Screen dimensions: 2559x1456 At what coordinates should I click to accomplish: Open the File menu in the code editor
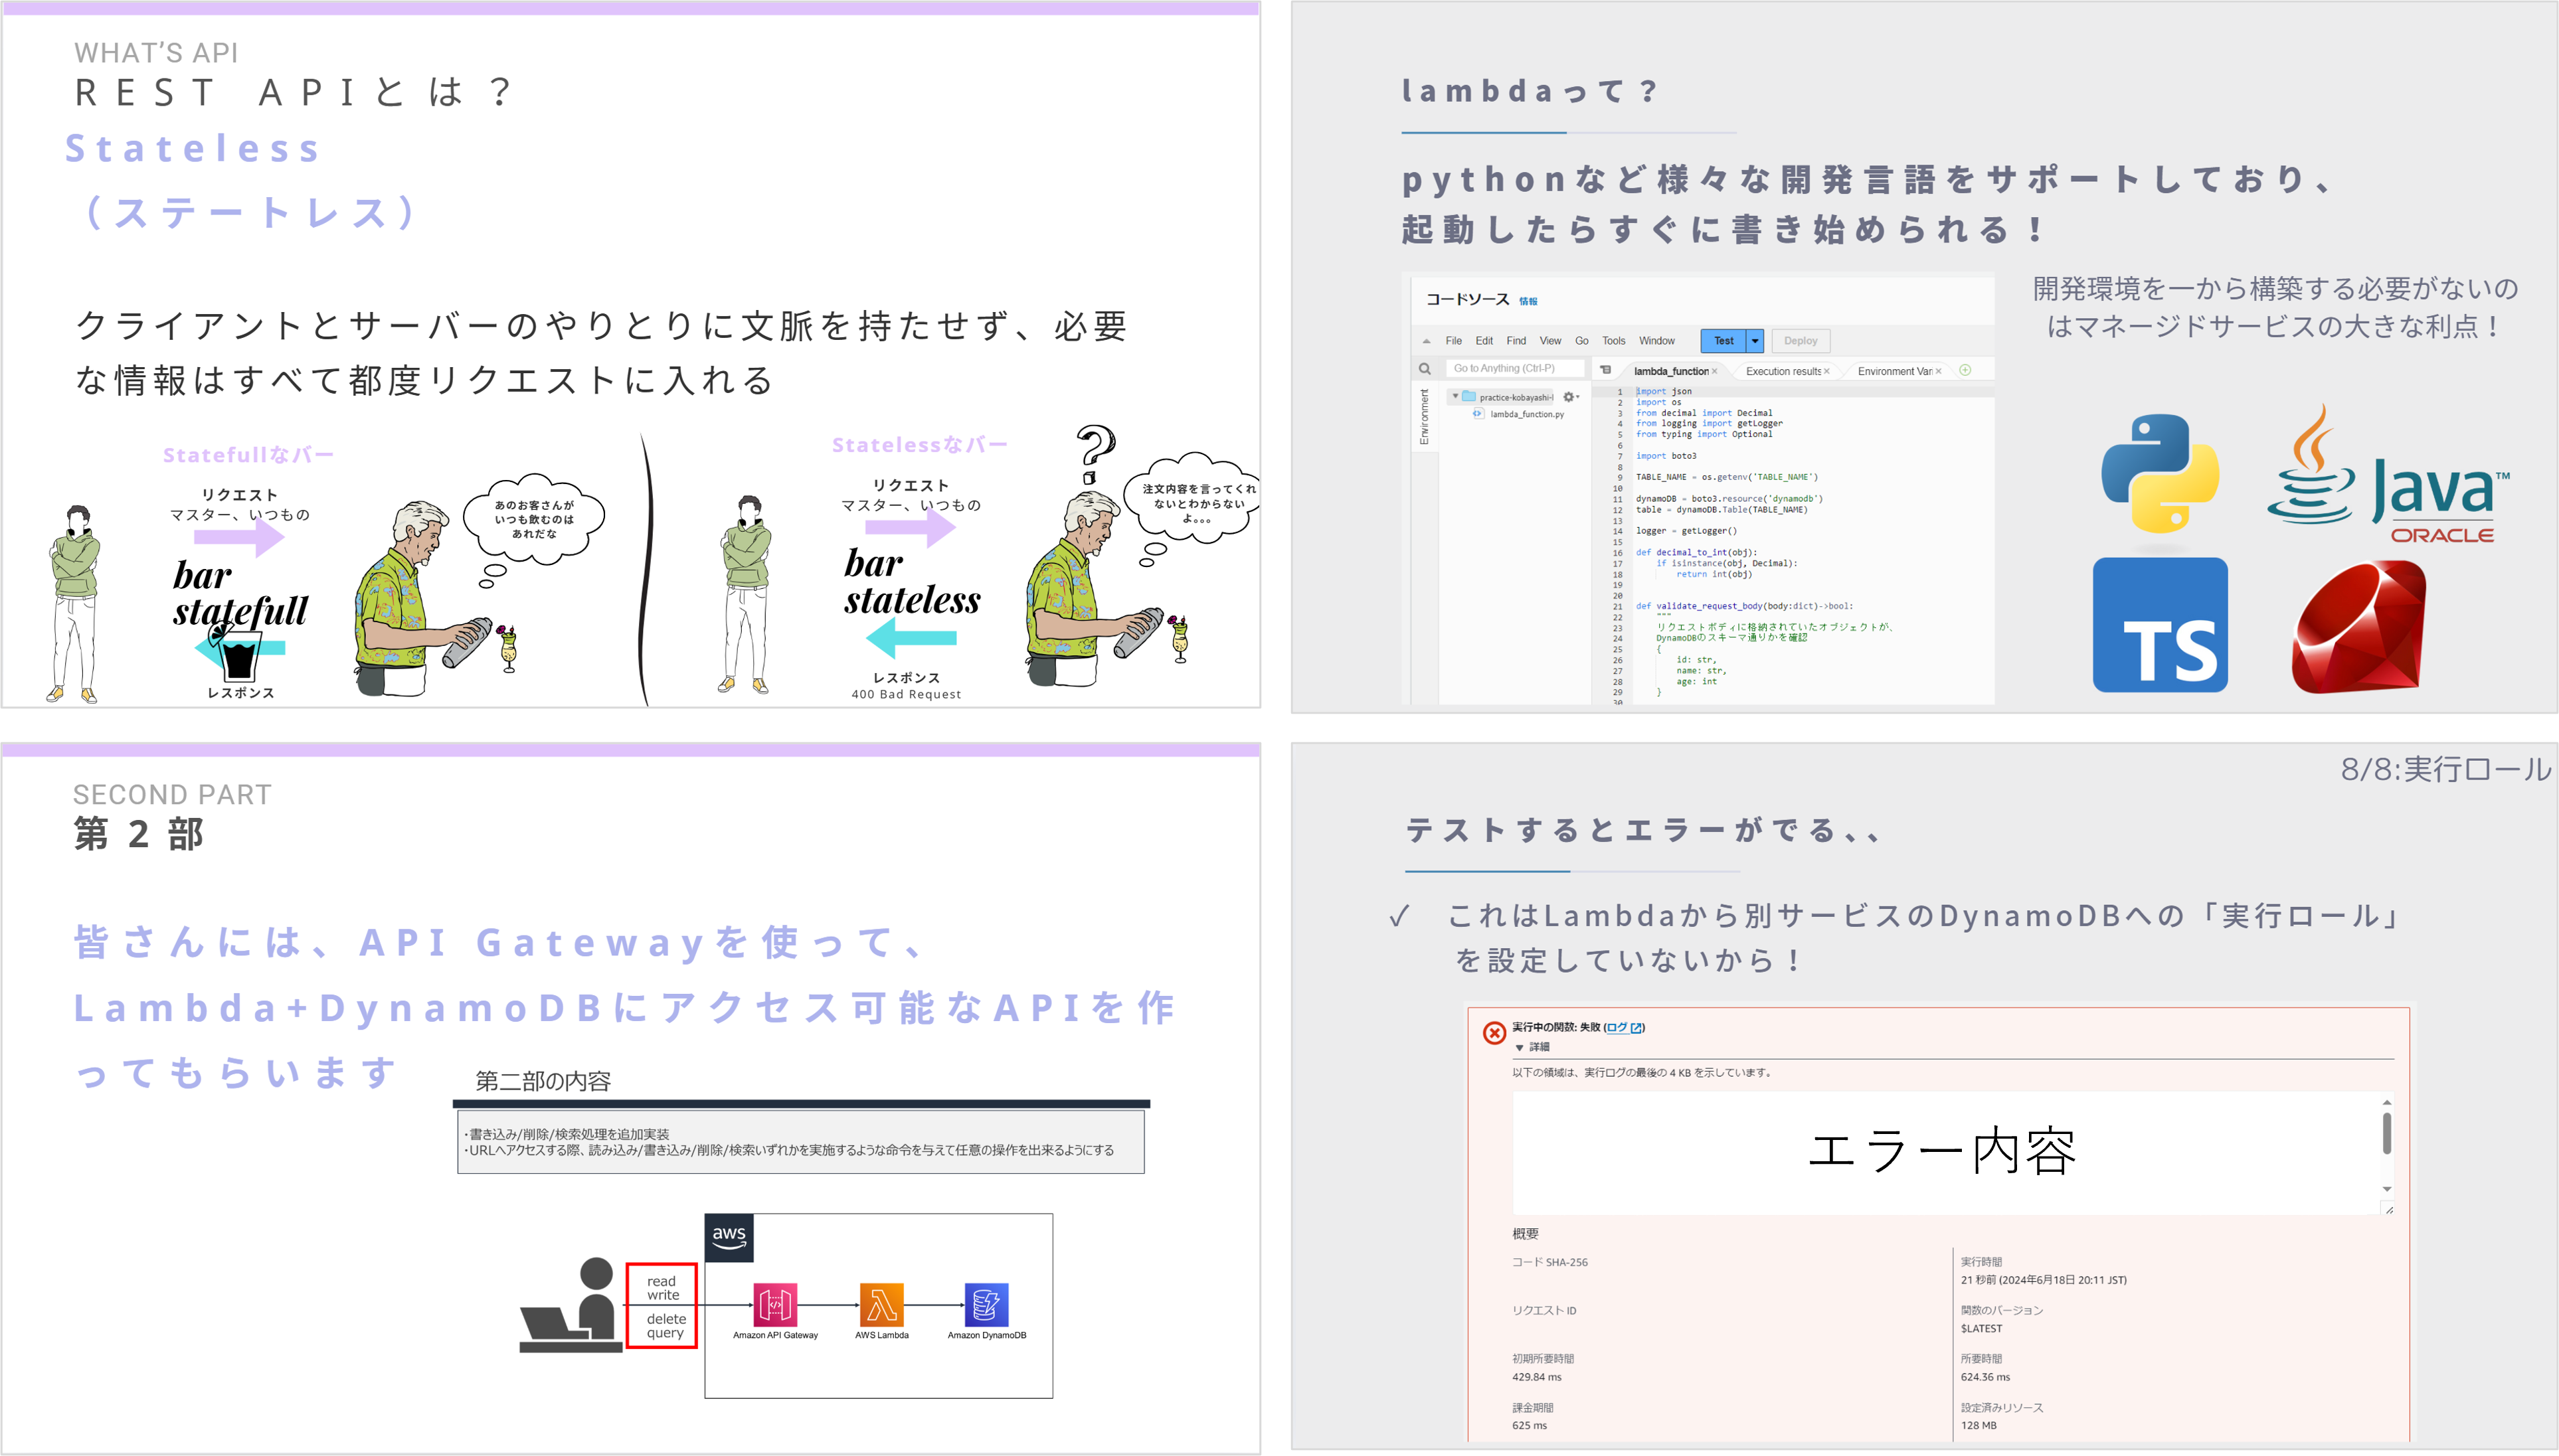(x=1453, y=341)
